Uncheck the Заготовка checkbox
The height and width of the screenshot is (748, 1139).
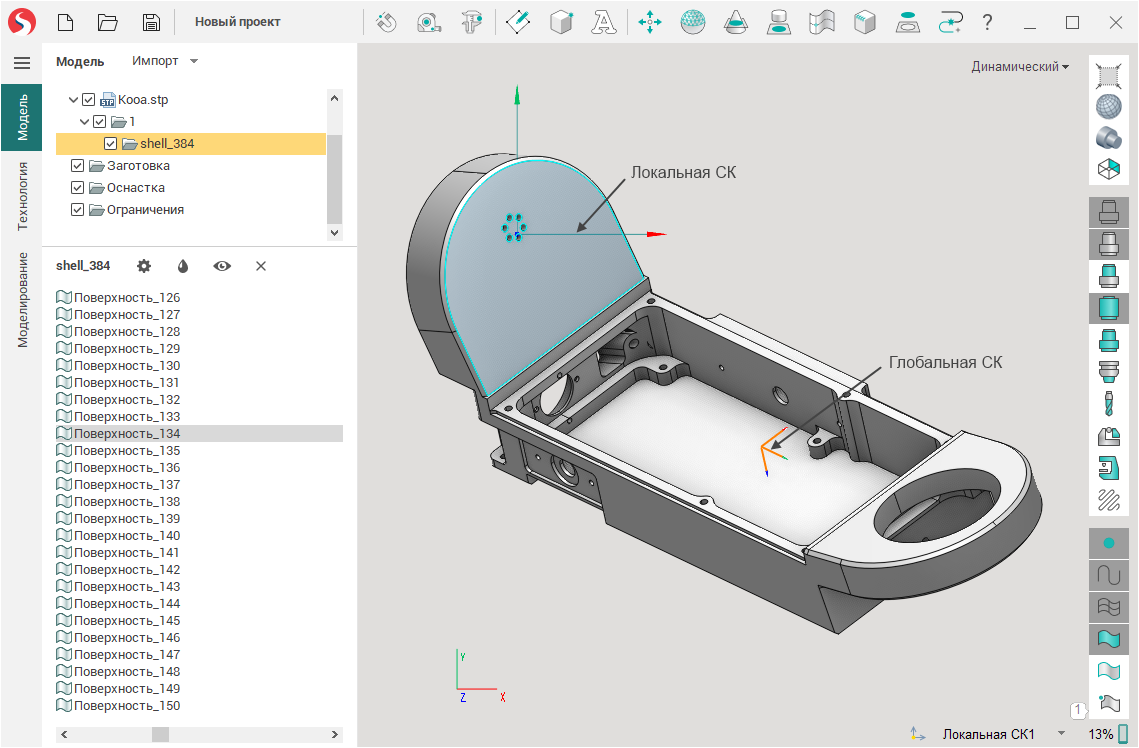click(77, 166)
